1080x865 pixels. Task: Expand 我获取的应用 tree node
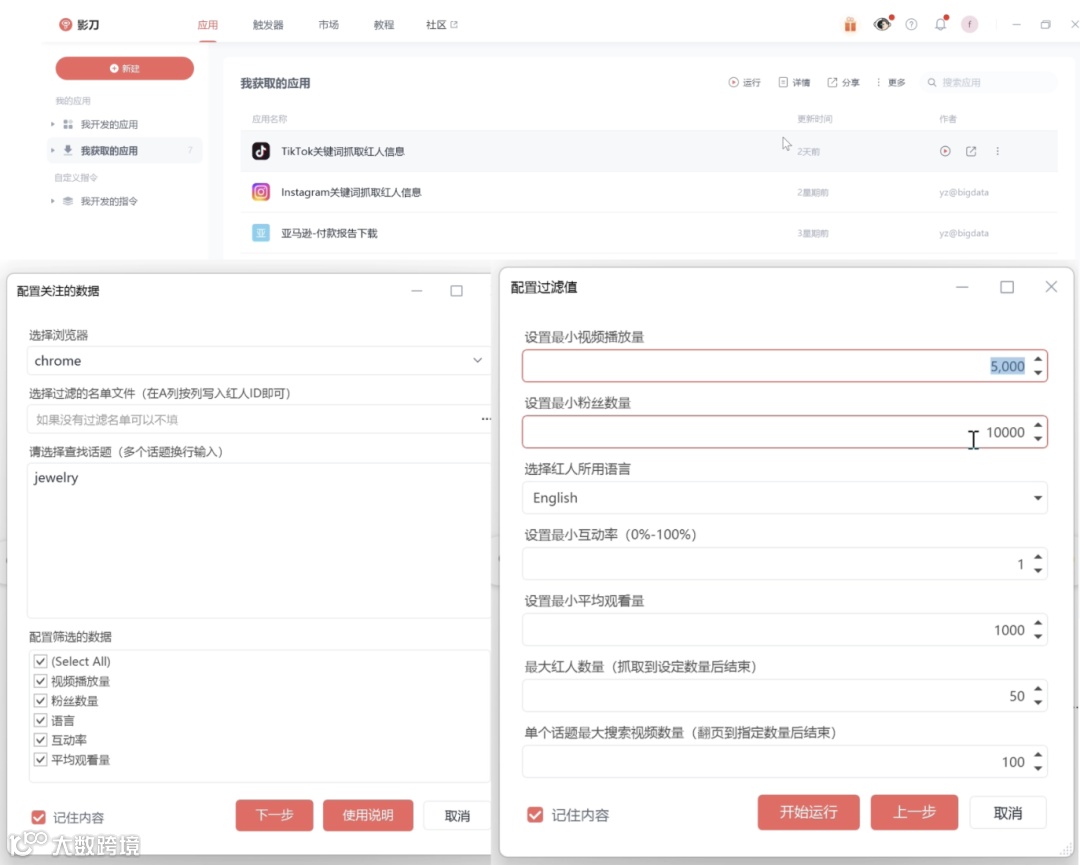click(52, 150)
